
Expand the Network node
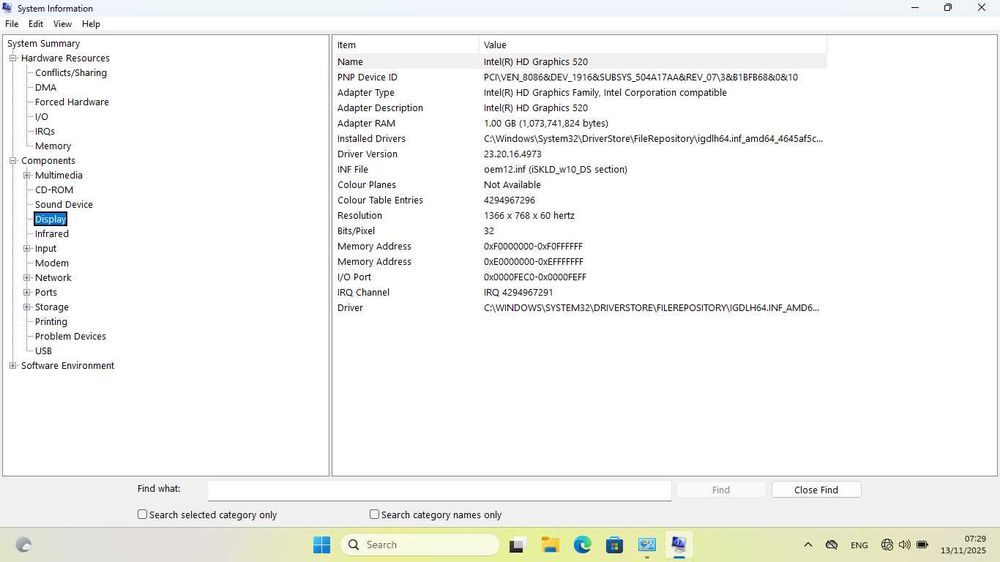[27, 278]
